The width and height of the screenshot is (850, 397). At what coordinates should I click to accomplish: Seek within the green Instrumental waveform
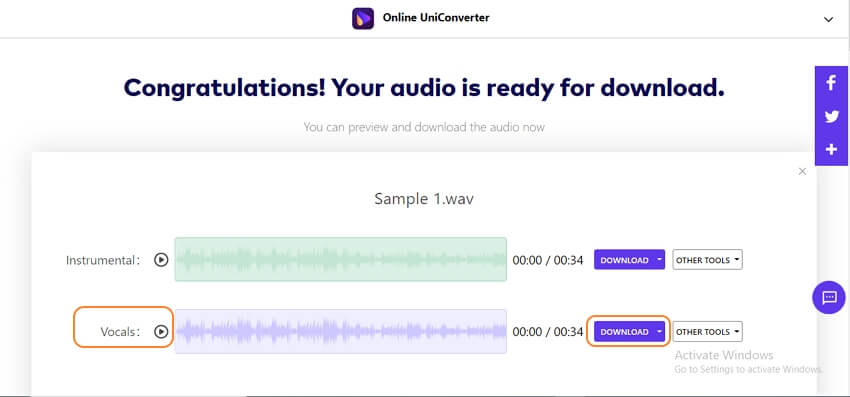coord(340,259)
